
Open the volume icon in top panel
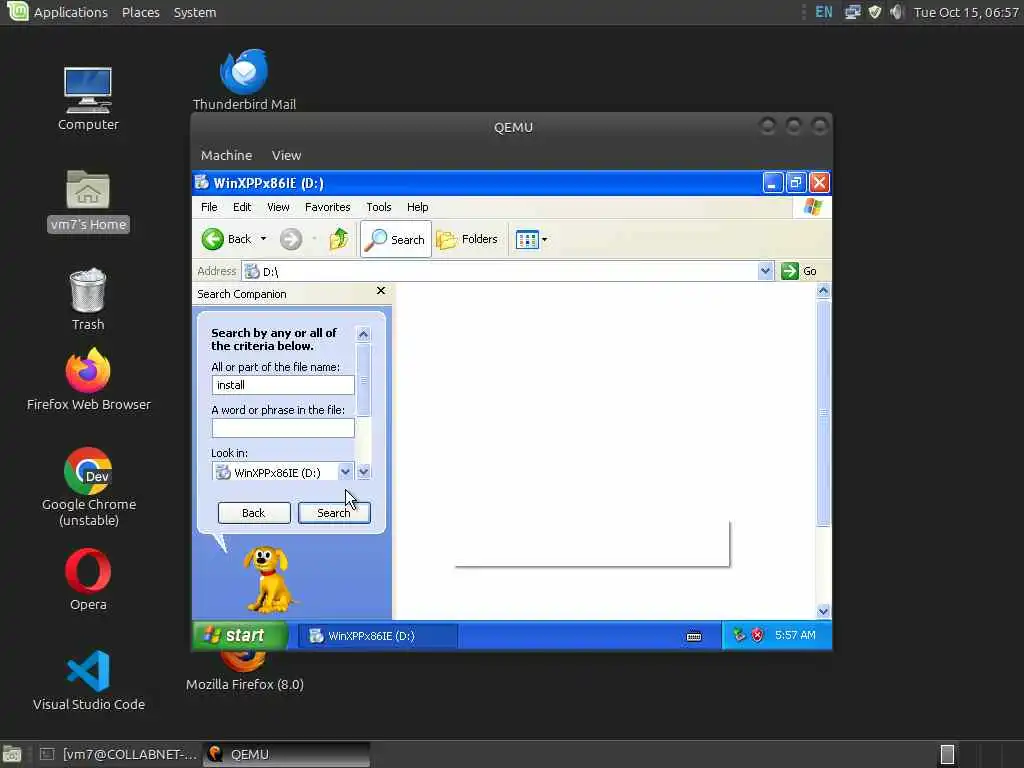tap(897, 12)
